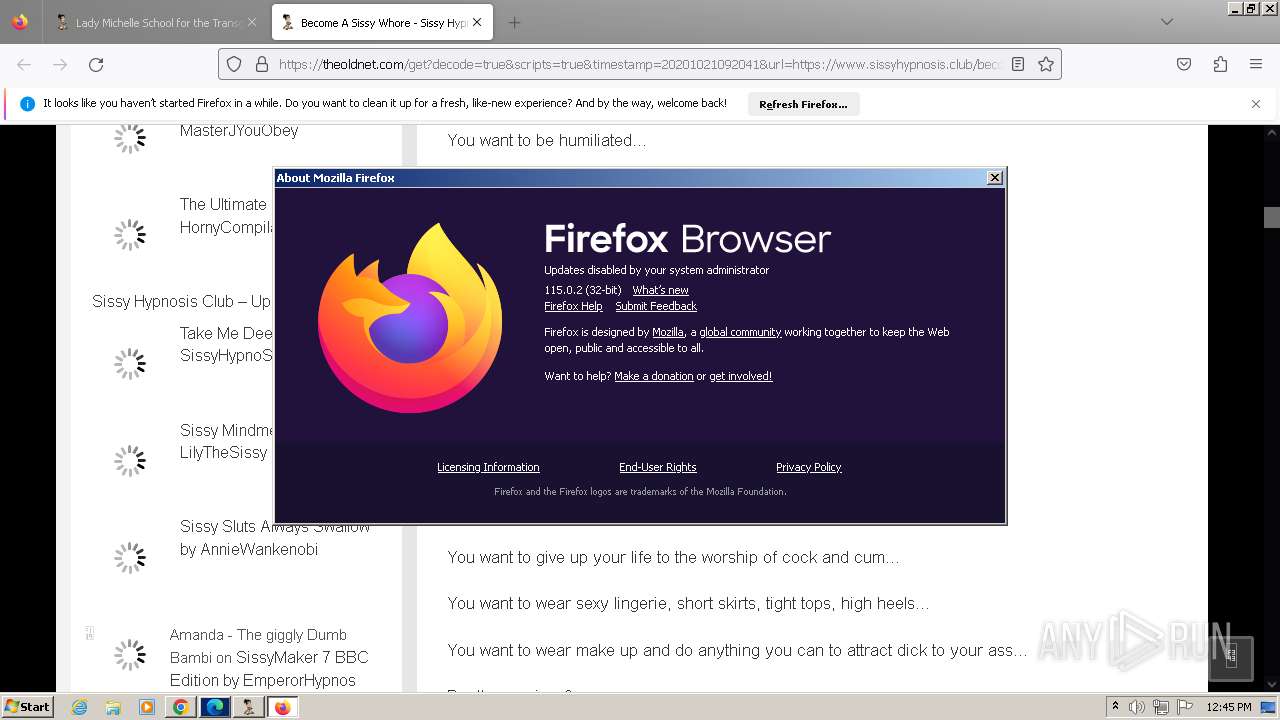Open Firefox View from the tab bar
The height and width of the screenshot is (720, 1280).
pyautogui.click(x=20, y=22)
